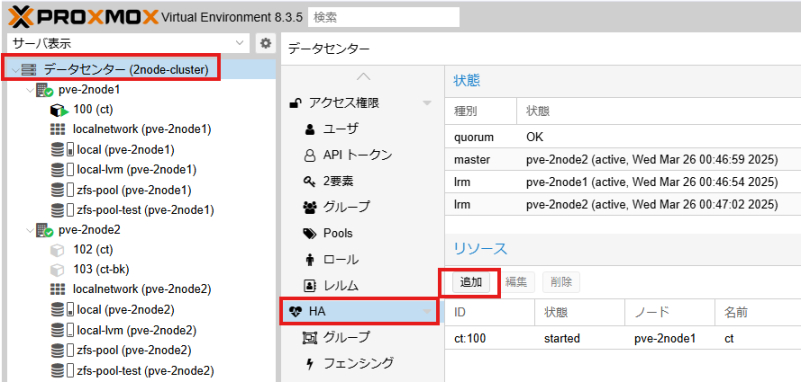Collapse the アクセス権限 menu section arrow
Screen dimensions: 801x382
[x=427, y=103]
